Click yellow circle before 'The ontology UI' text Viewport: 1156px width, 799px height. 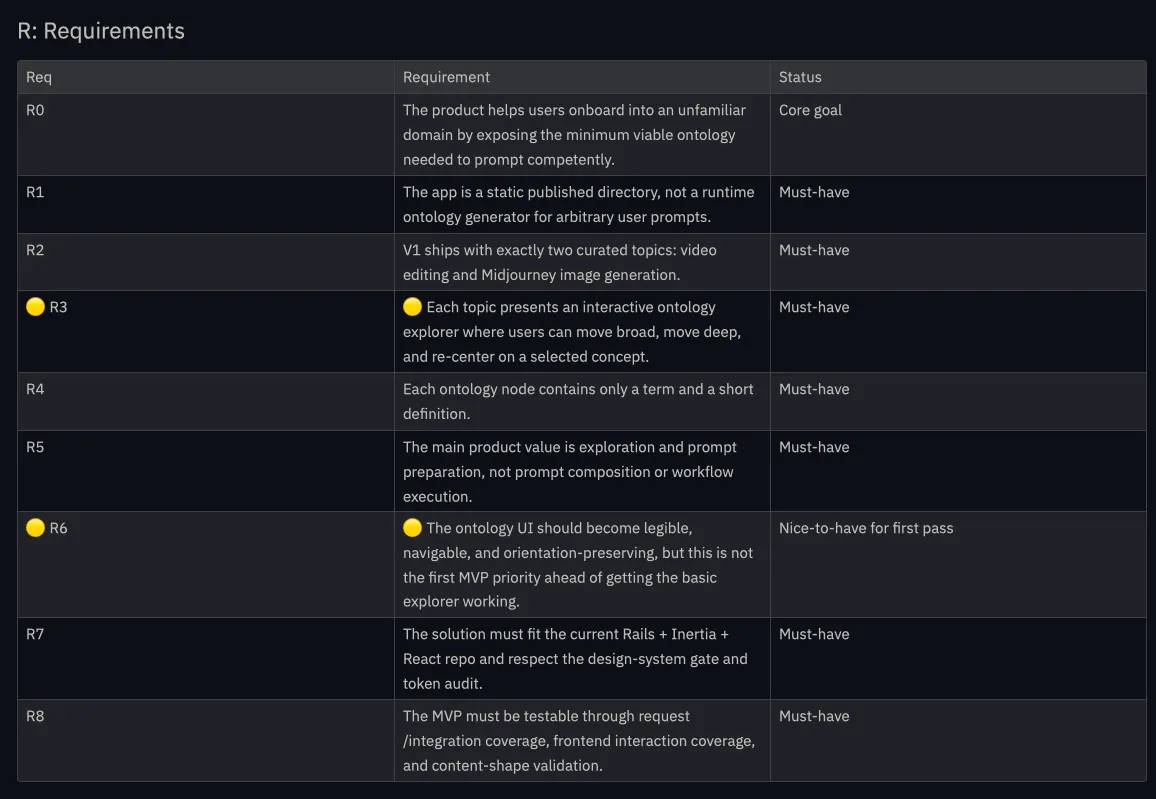point(412,528)
